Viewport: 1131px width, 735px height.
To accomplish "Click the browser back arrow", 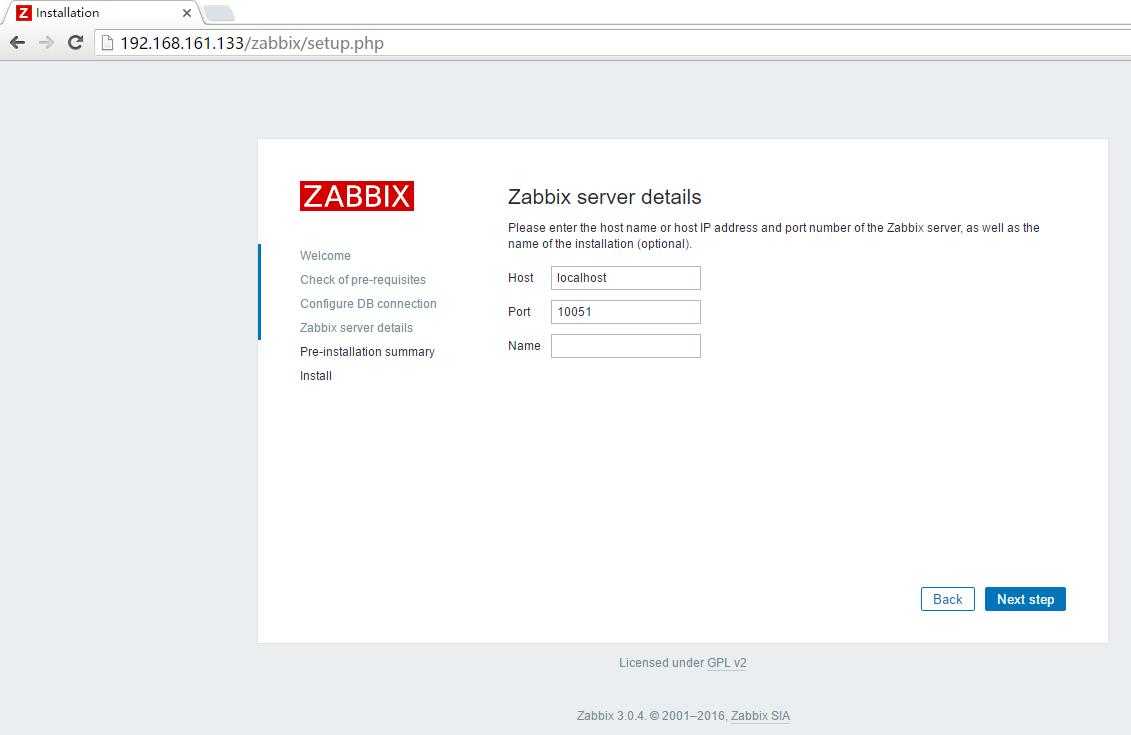I will pyautogui.click(x=17, y=43).
